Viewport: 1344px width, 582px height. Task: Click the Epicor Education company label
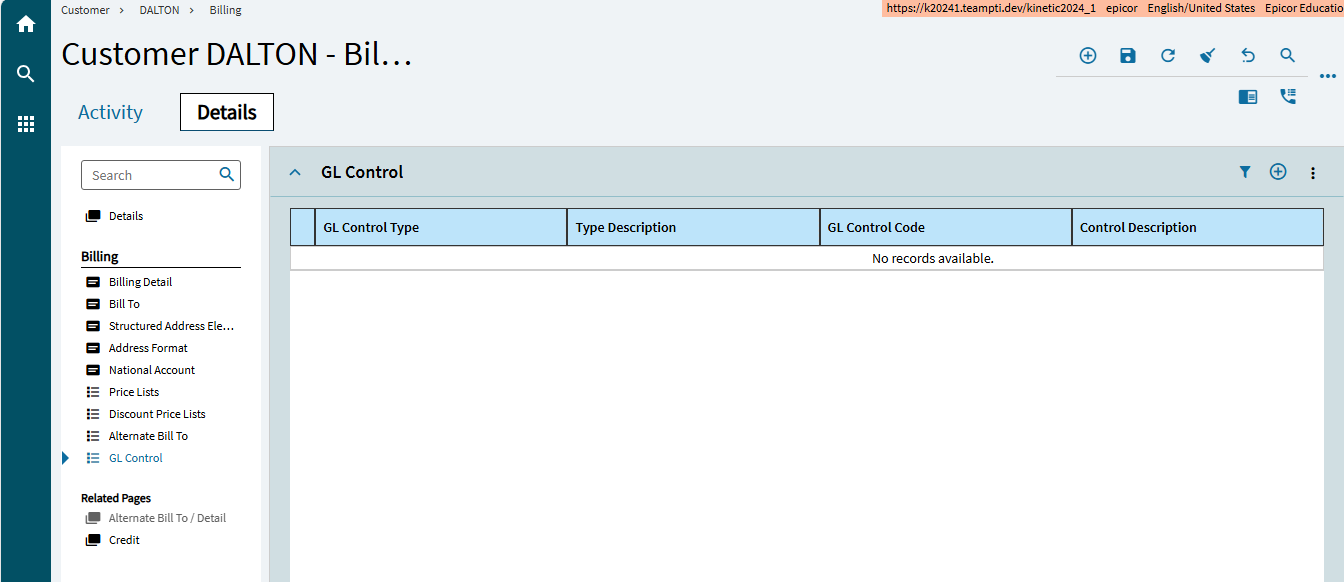1304,8
